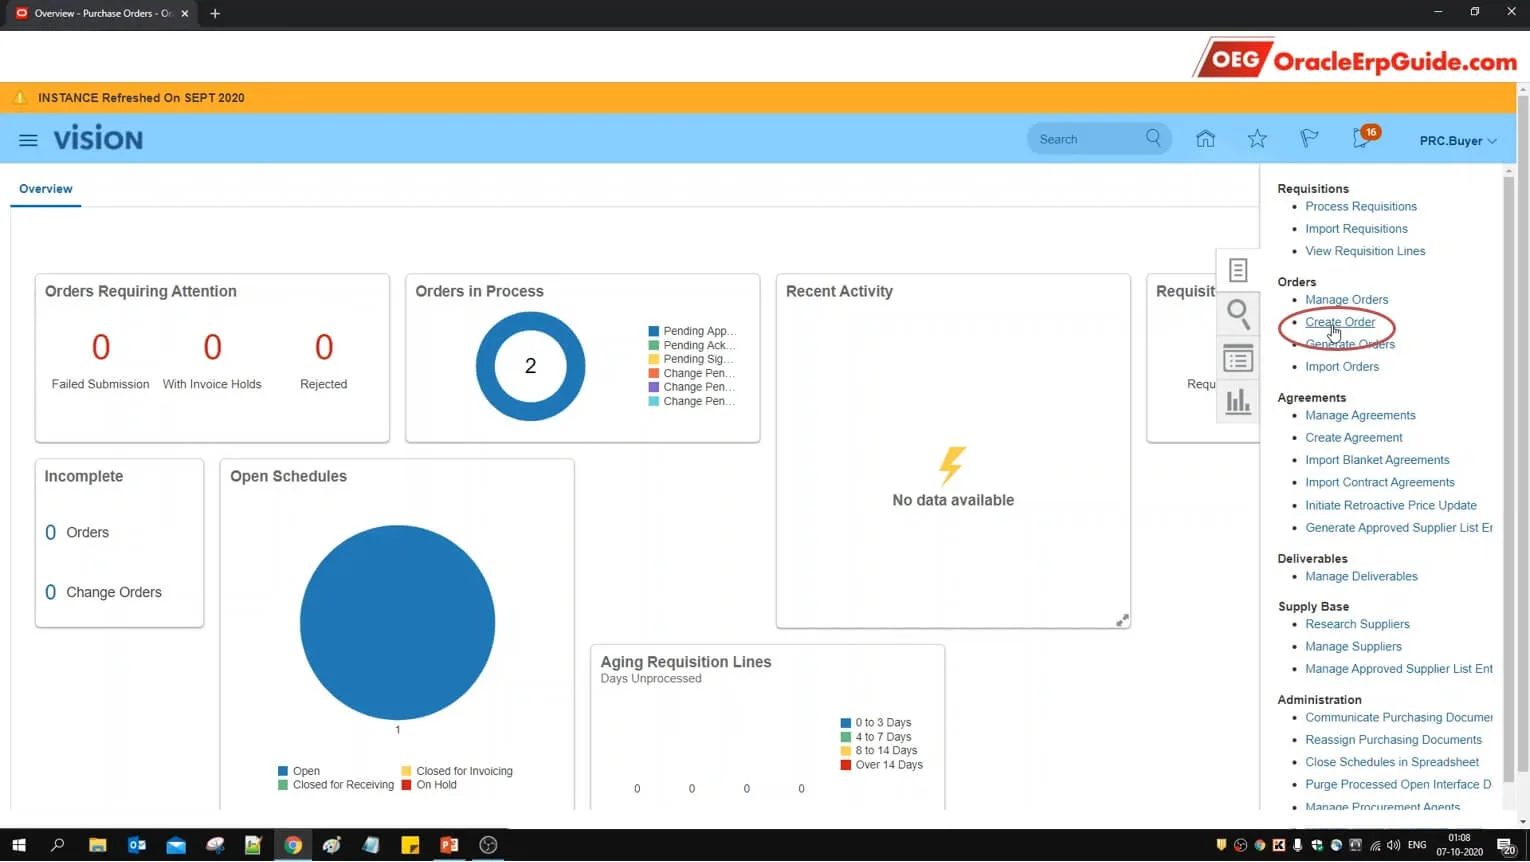Open the Windows Start menu

18,845
